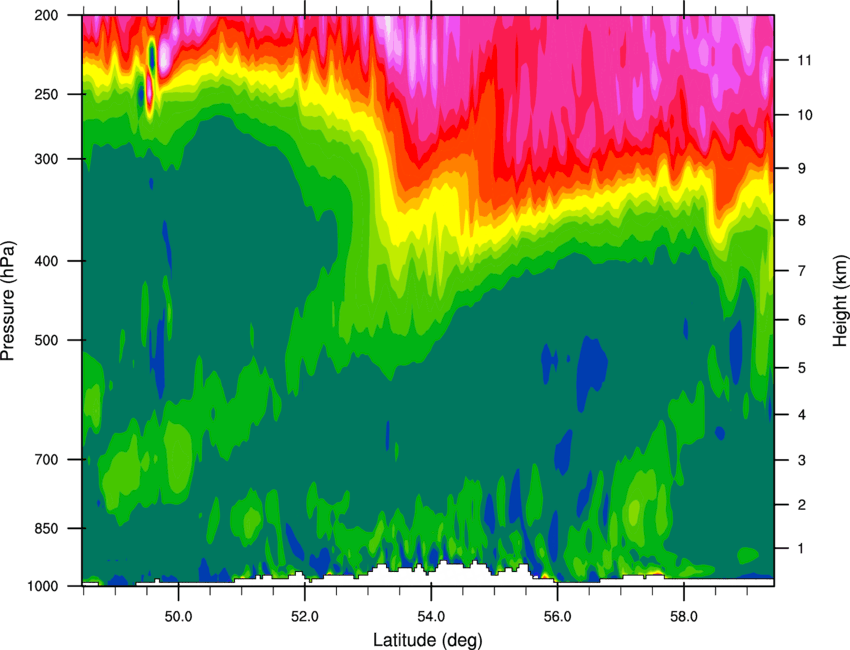Click the 54.0 latitude tick label

pyautogui.click(x=431, y=617)
